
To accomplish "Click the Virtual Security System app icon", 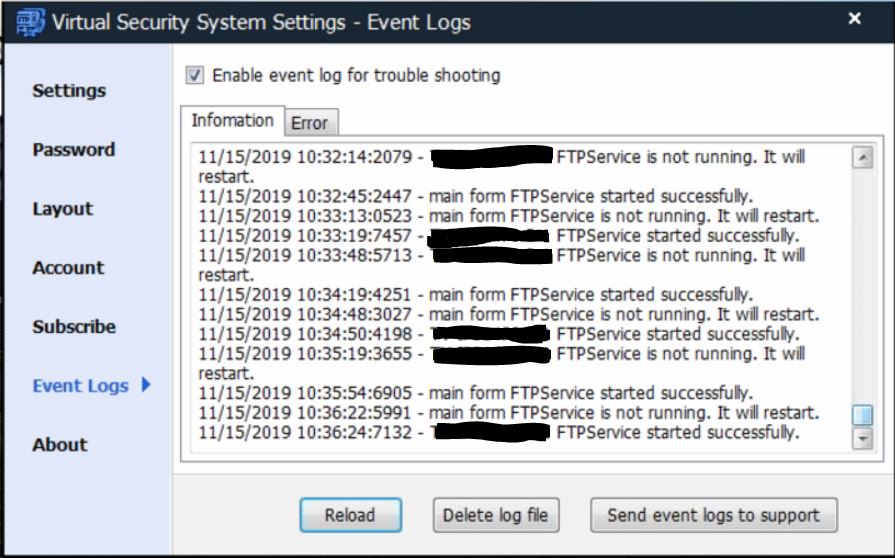I will pos(29,21).
